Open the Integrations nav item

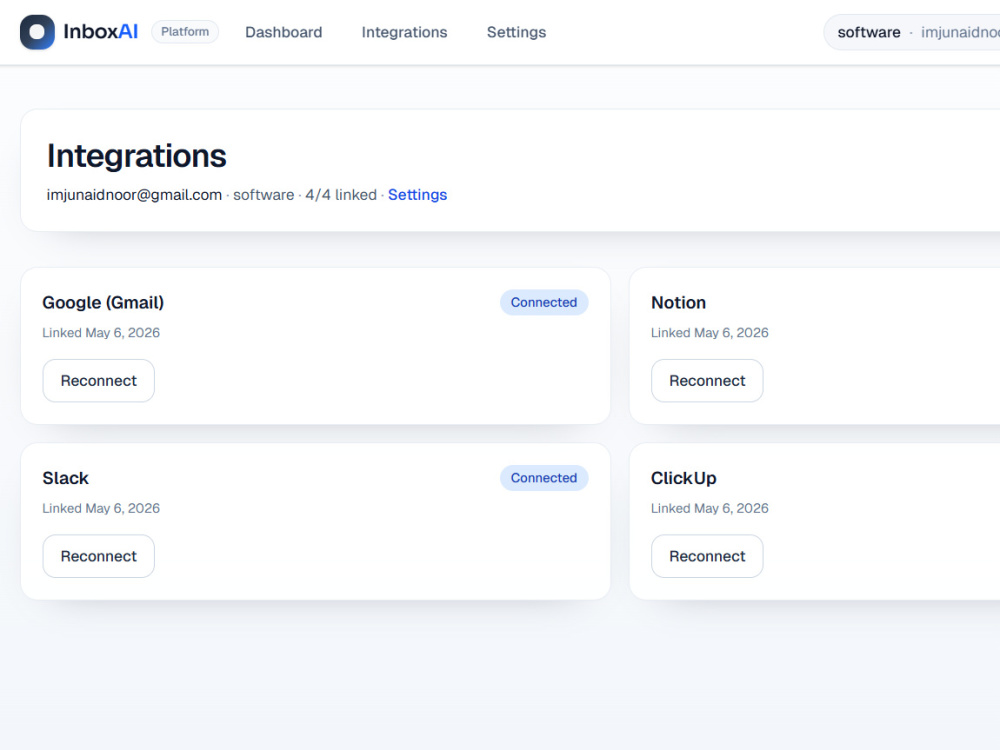pos(404,32)
